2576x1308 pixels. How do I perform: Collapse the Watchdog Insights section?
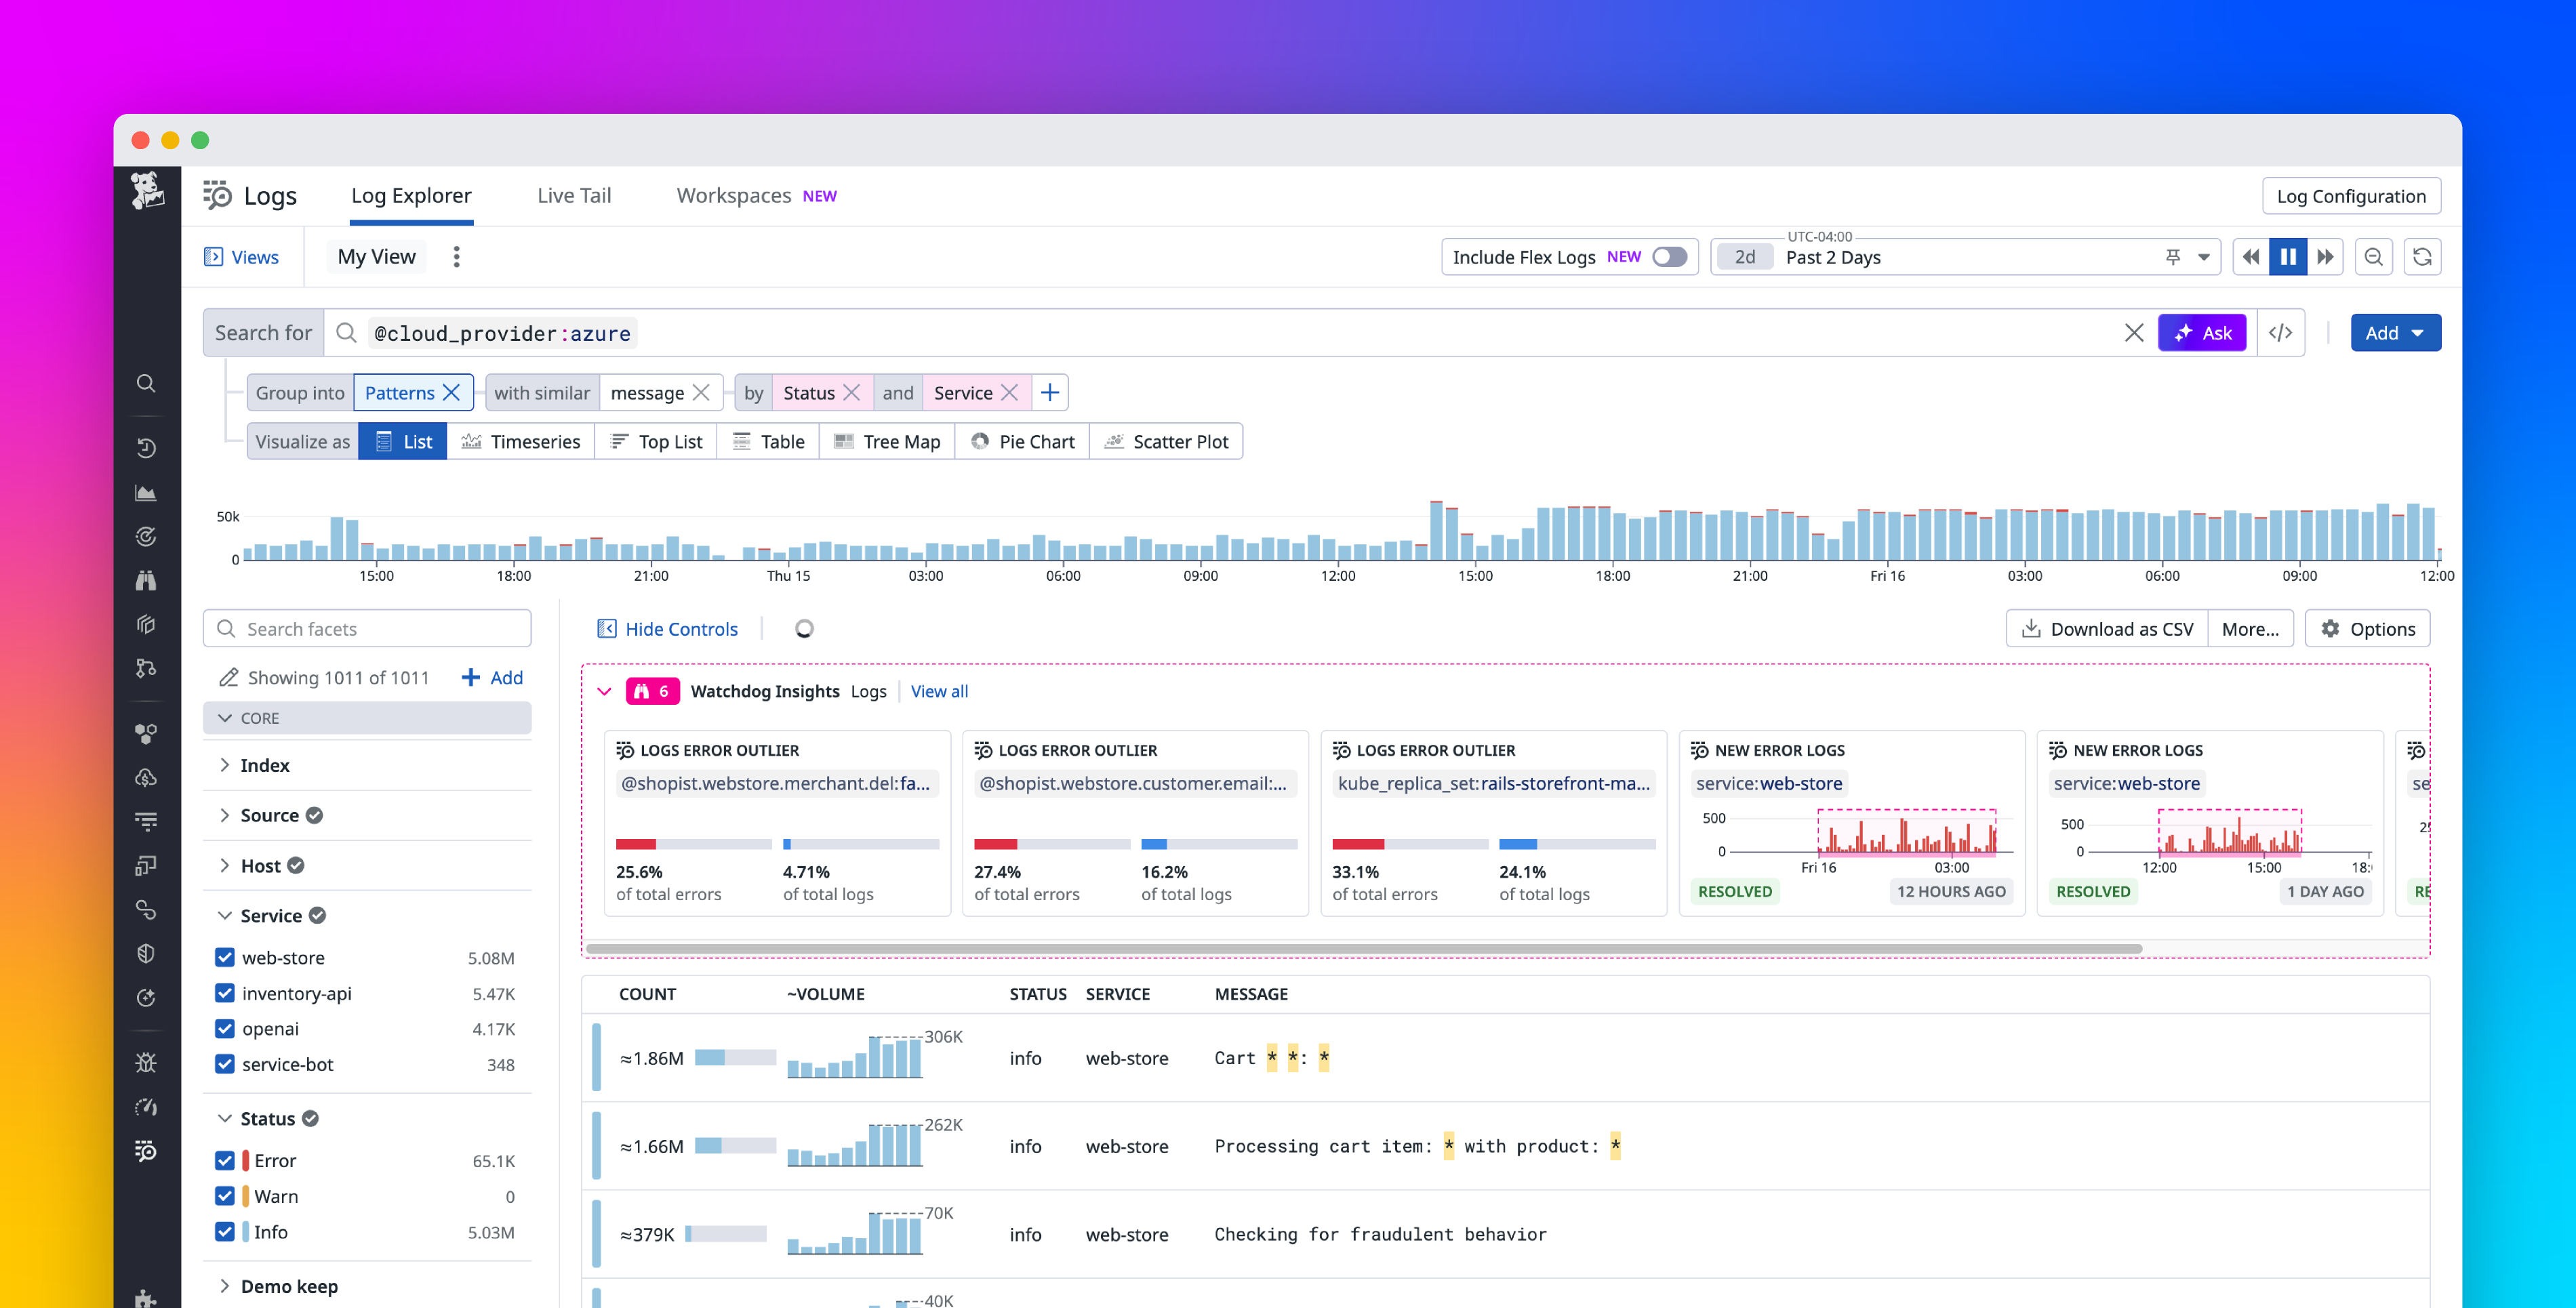[604, 691]
